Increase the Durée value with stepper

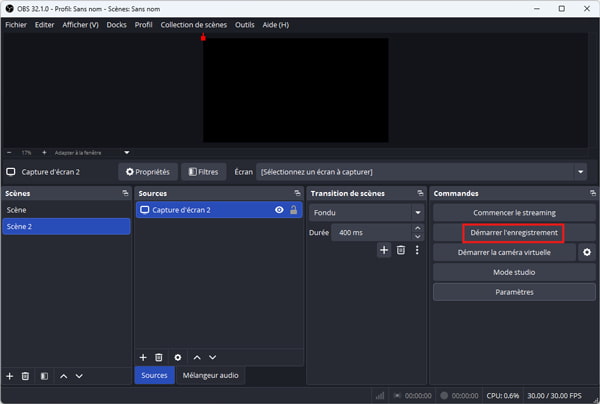(x=418, y=229)
